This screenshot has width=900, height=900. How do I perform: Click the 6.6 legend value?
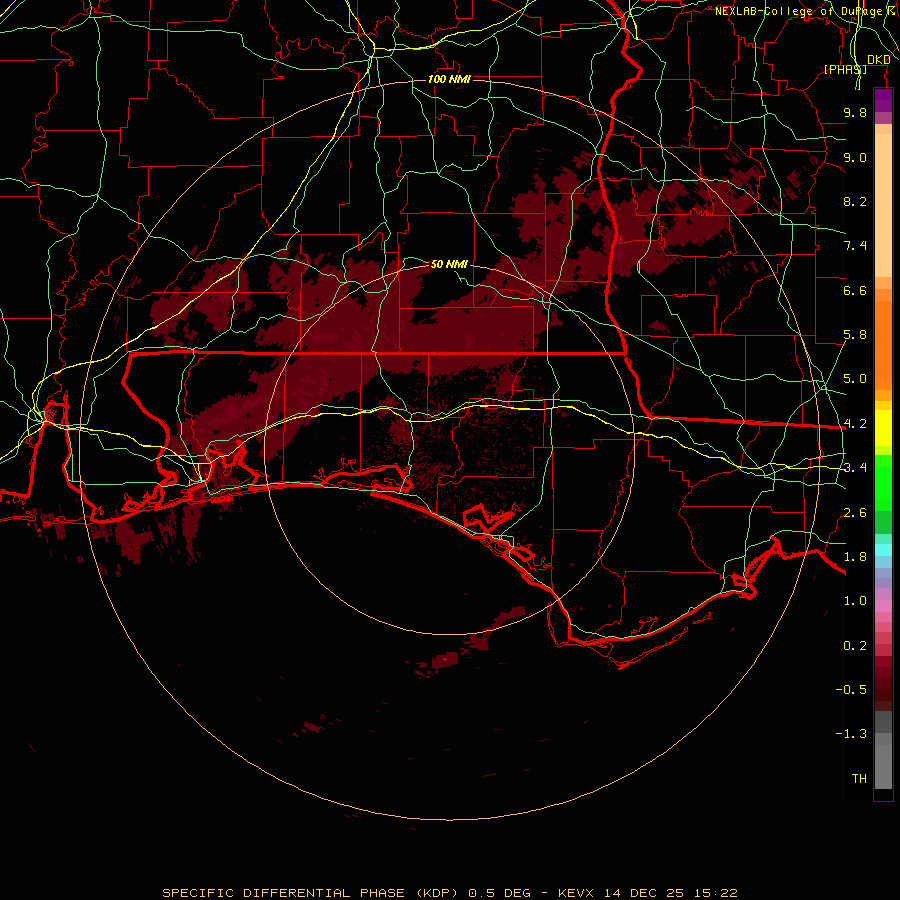855,290
